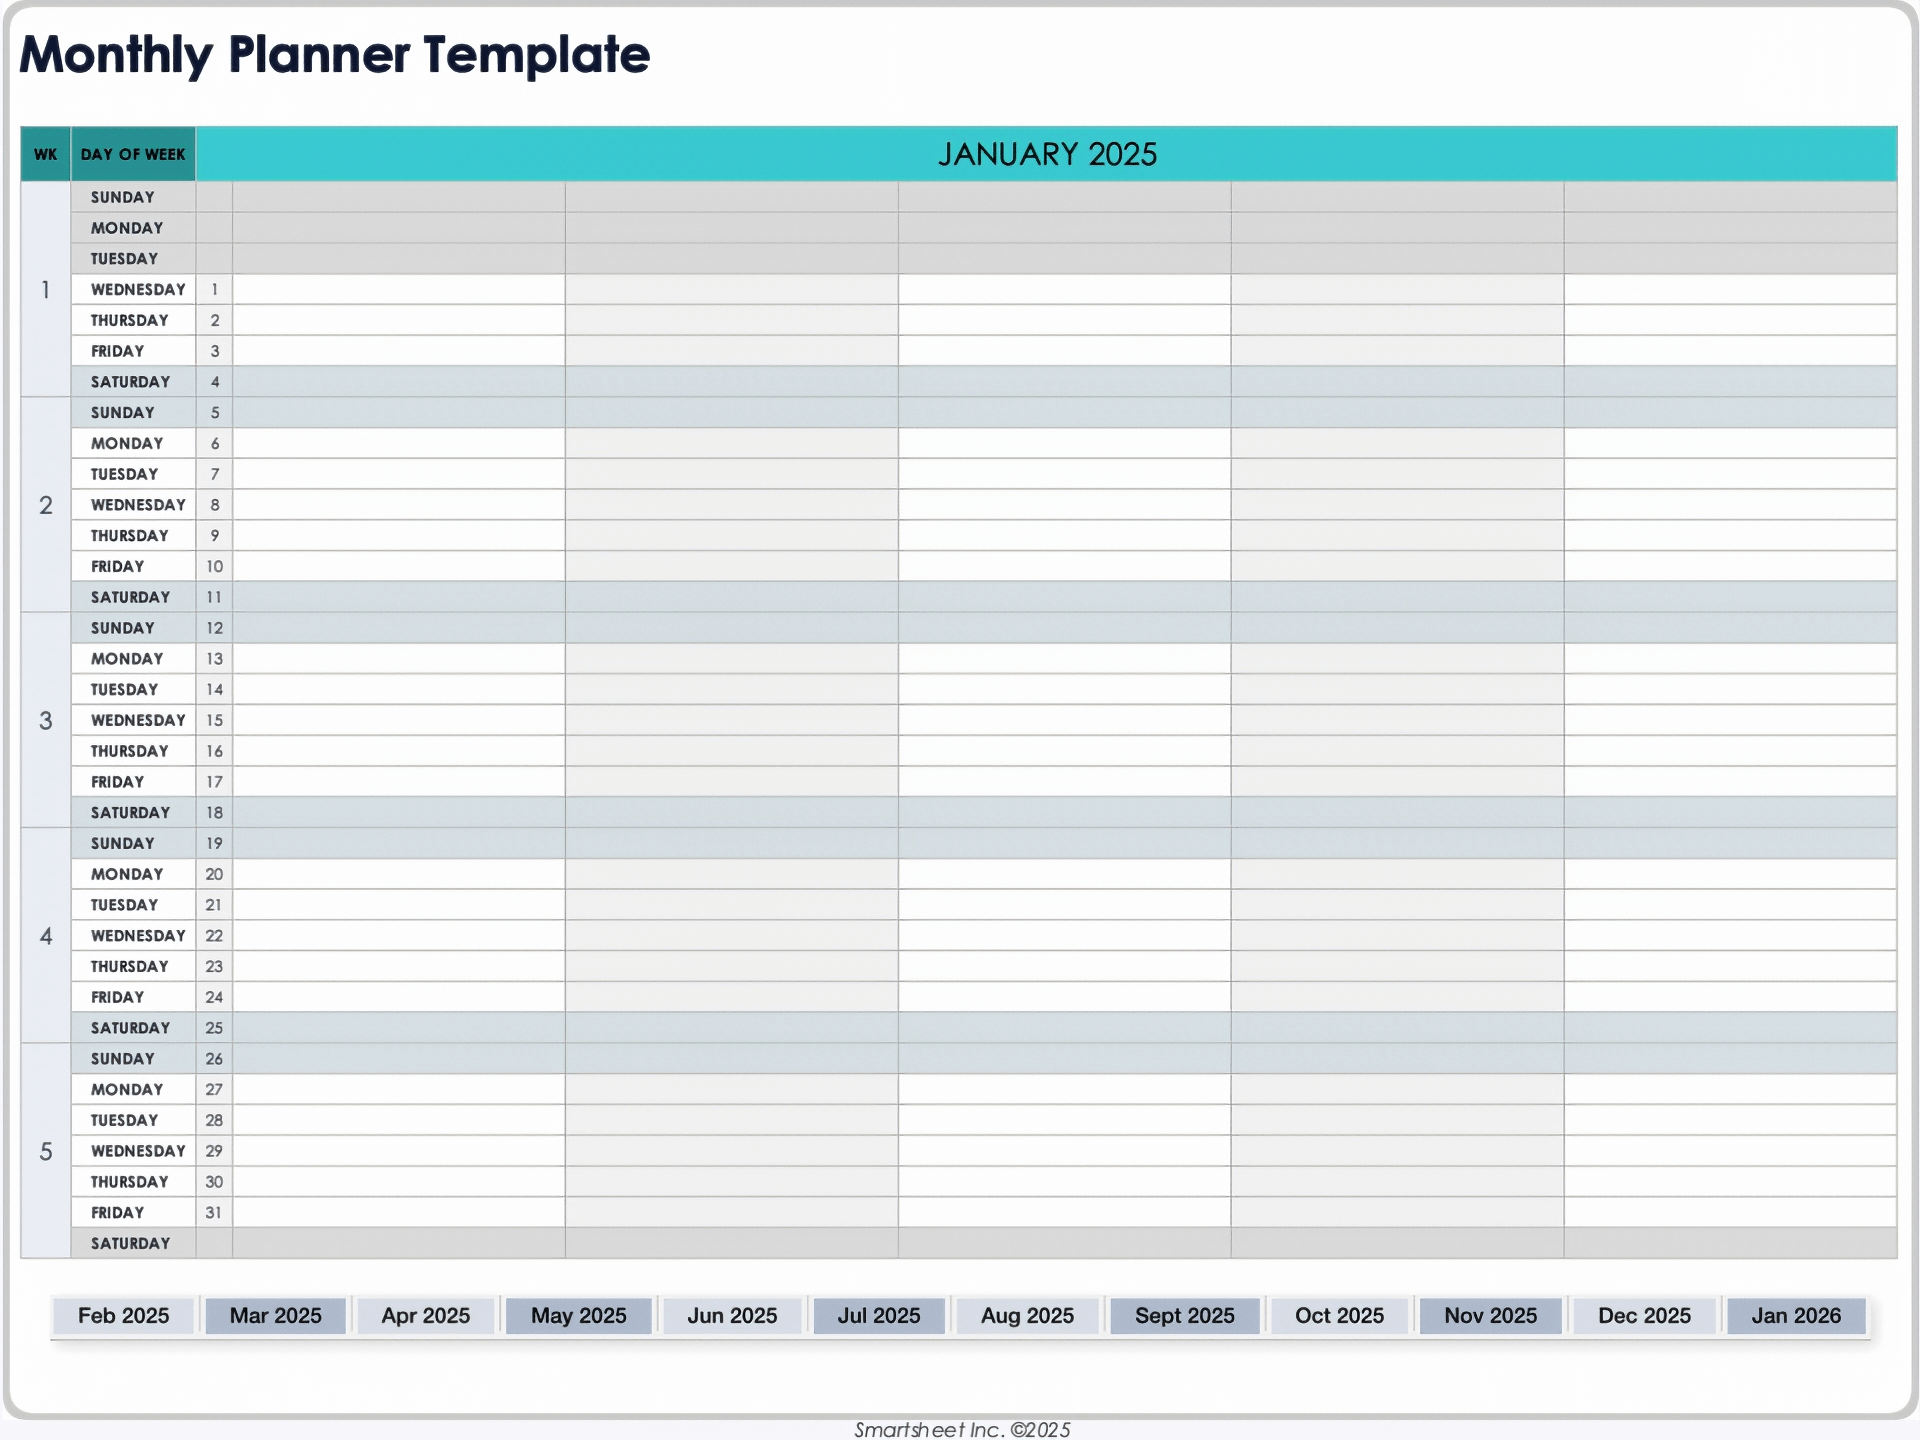Image resolution: width=1920 pixels, height=1440 pixels.
Task: Select the Week 3 number cell
Action: (x=46, y=720)
